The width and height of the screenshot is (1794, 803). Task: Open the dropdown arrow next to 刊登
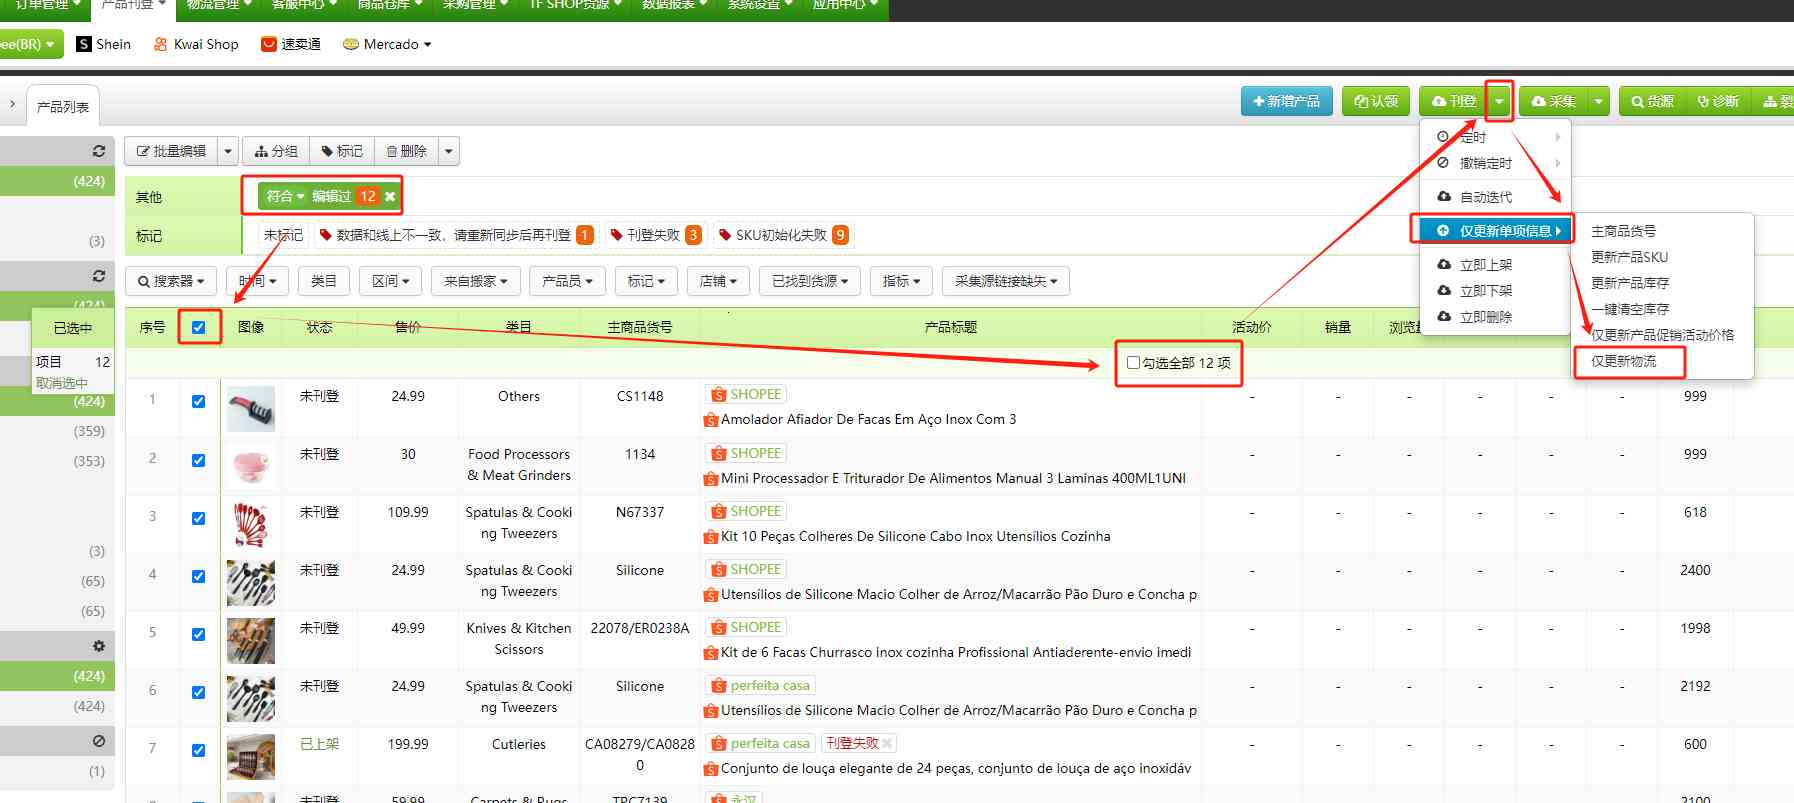click(x=1499, y=102)
